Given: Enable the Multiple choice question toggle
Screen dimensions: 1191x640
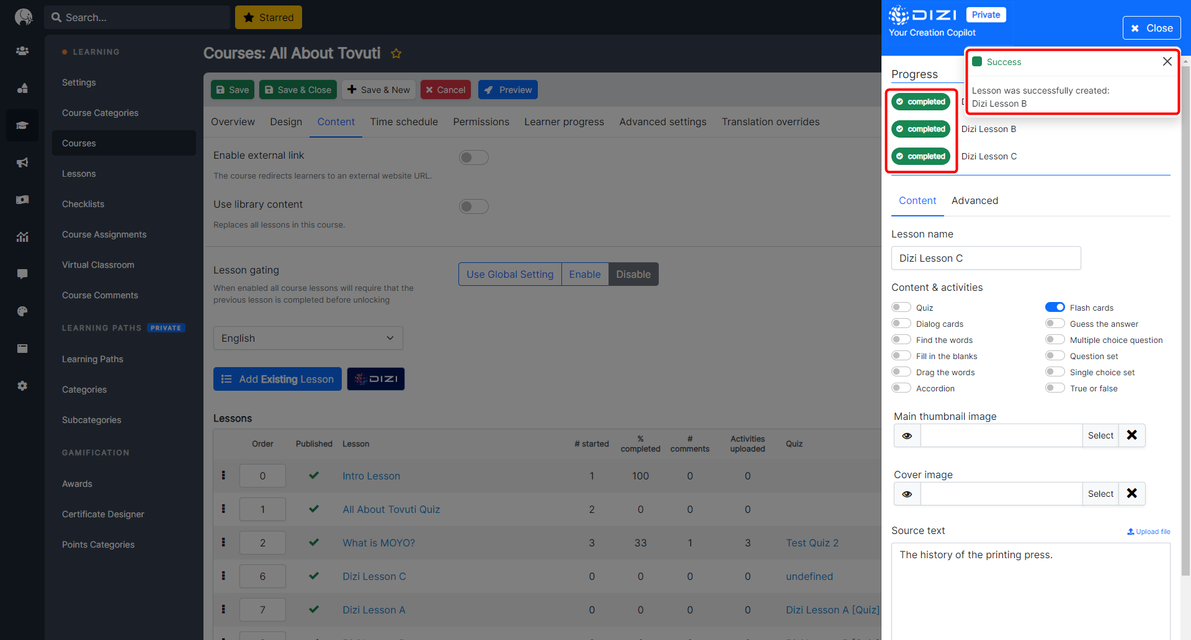Looking at the screenshot, I should coord(1055,339).
